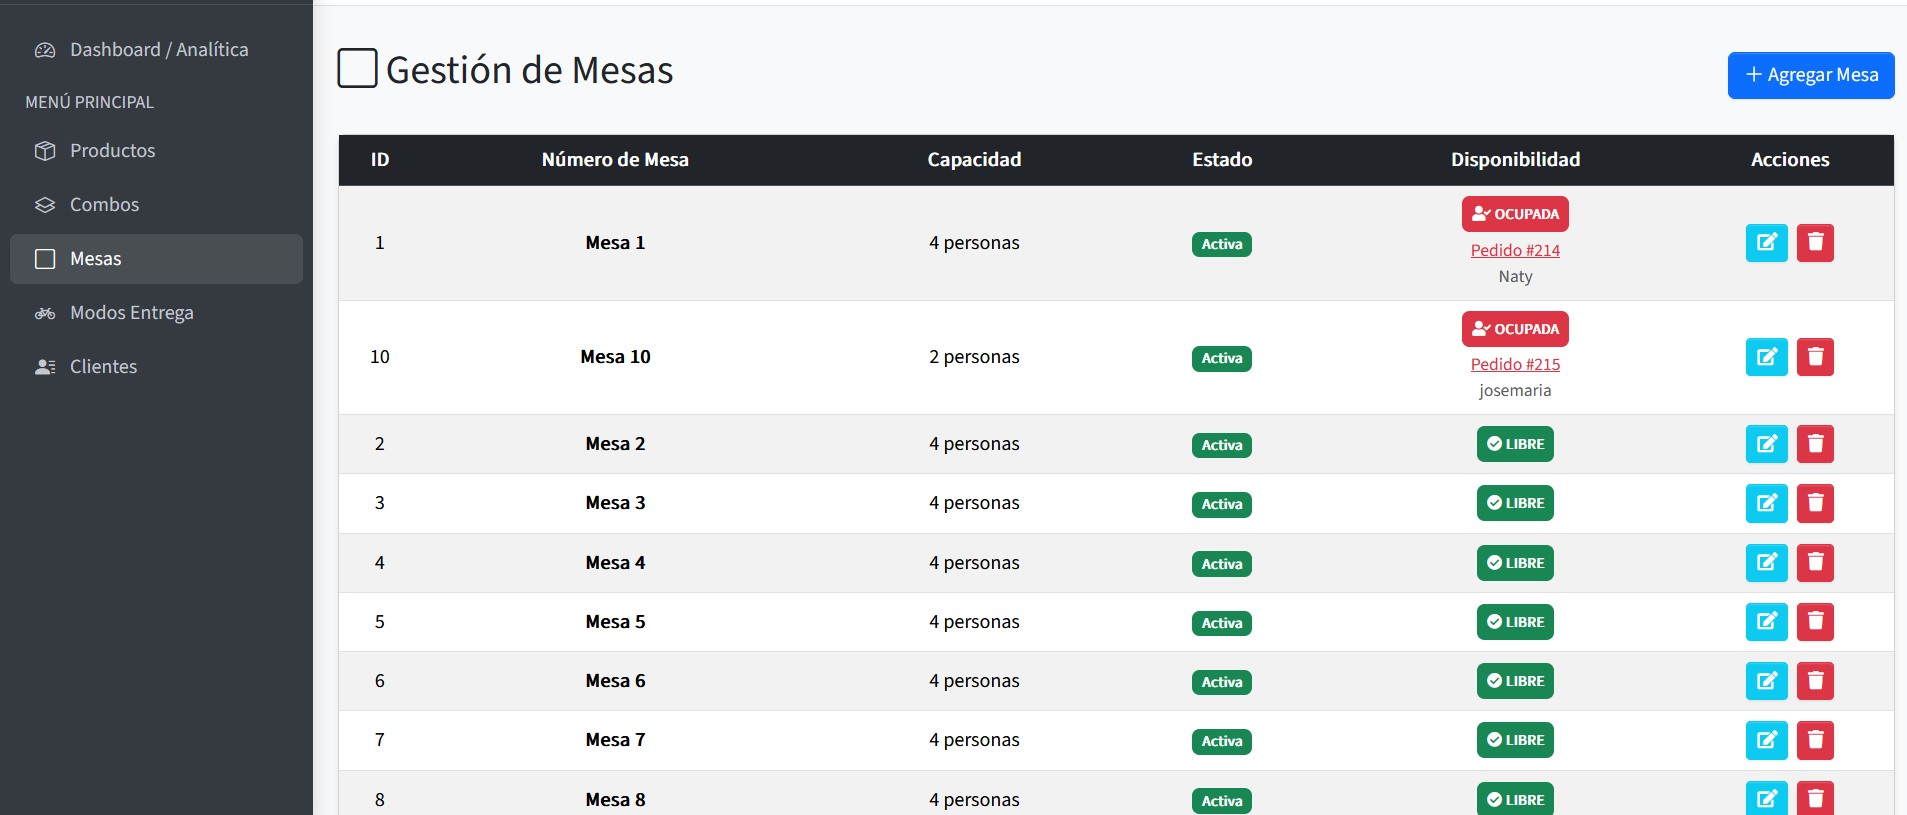Edit Mesa 5 with the pencil icon
This screenshot has width=1907, height=815.
point(1766,622)
